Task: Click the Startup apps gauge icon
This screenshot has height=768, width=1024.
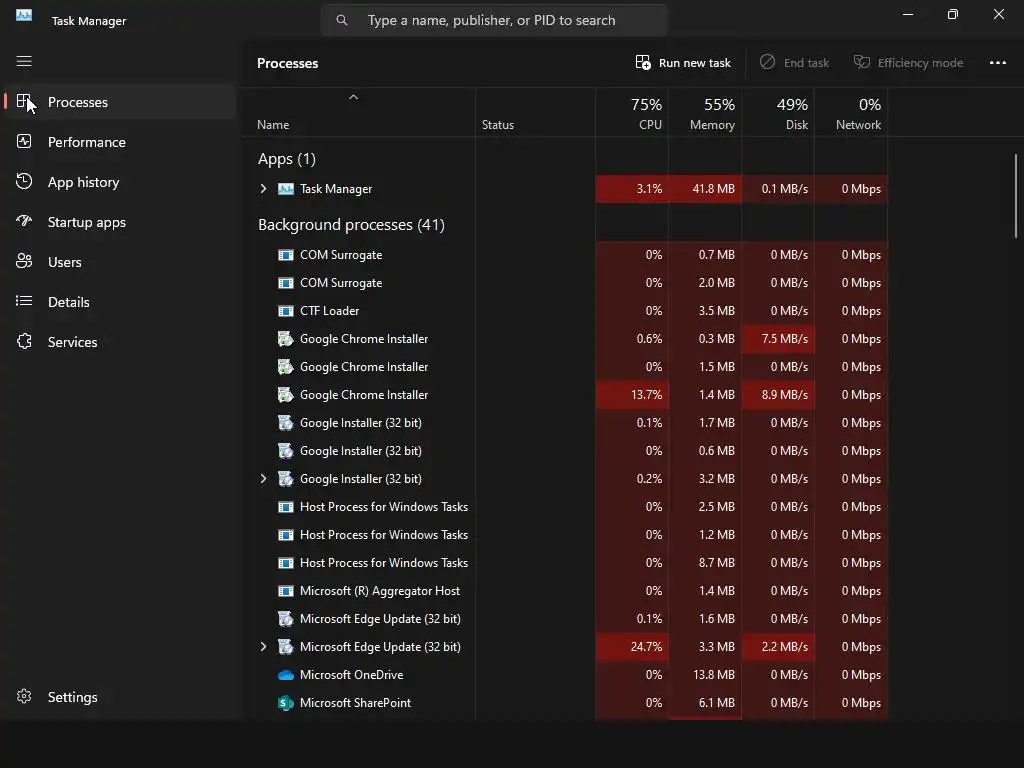Action: click(24, 221)
